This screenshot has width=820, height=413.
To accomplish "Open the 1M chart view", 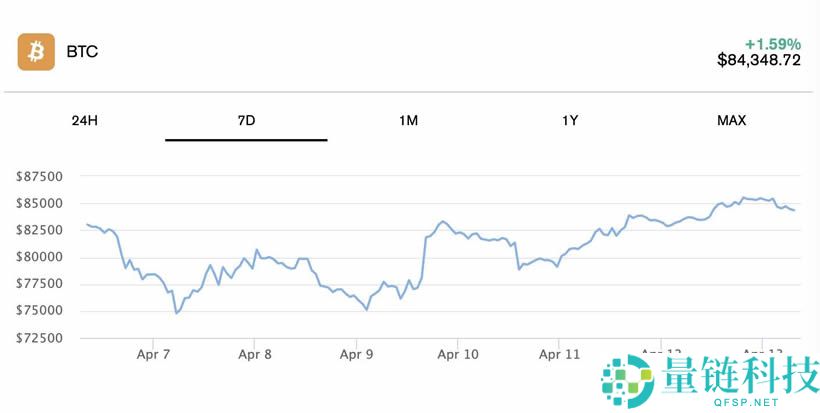I will point(408,121).
